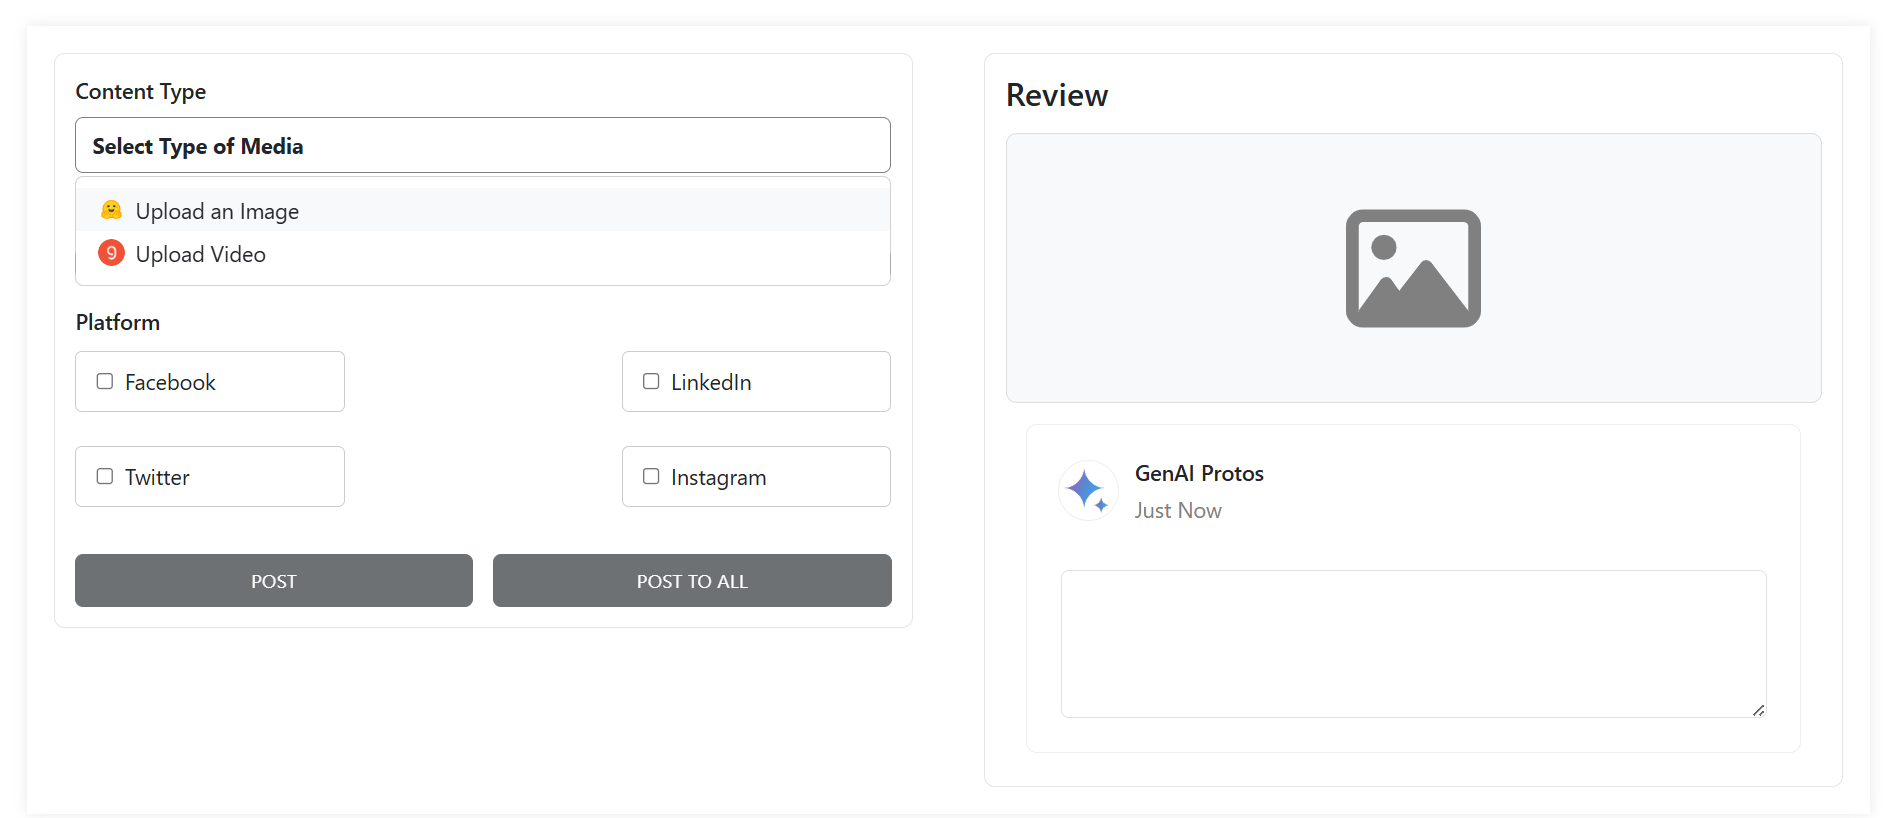
Task: Click the POST TO ALL button
Action: [692, 580]
